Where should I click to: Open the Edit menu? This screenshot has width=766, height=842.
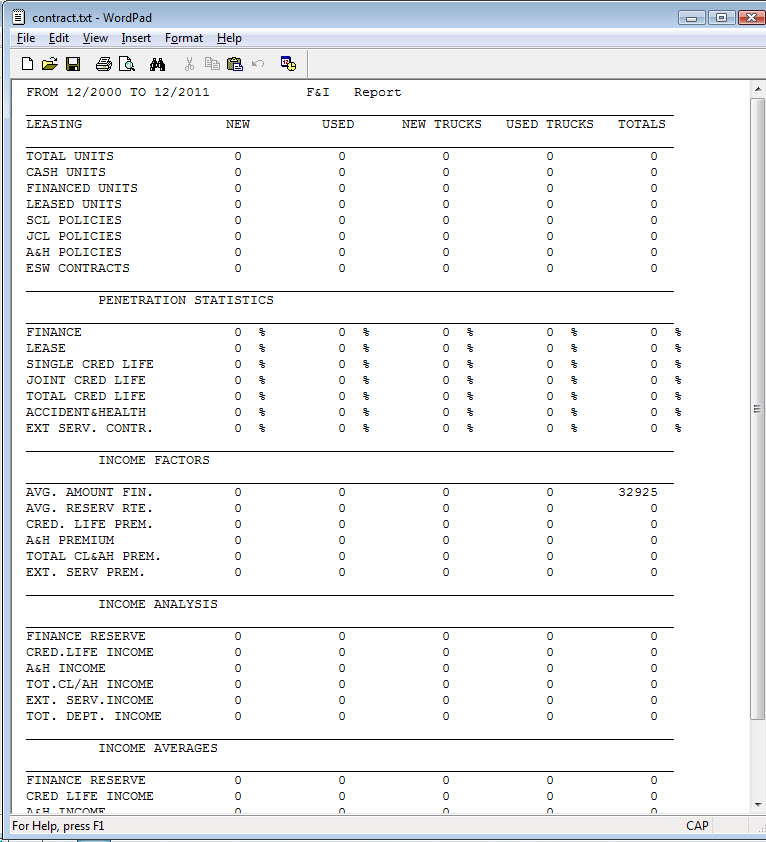(x=59, y=38)
